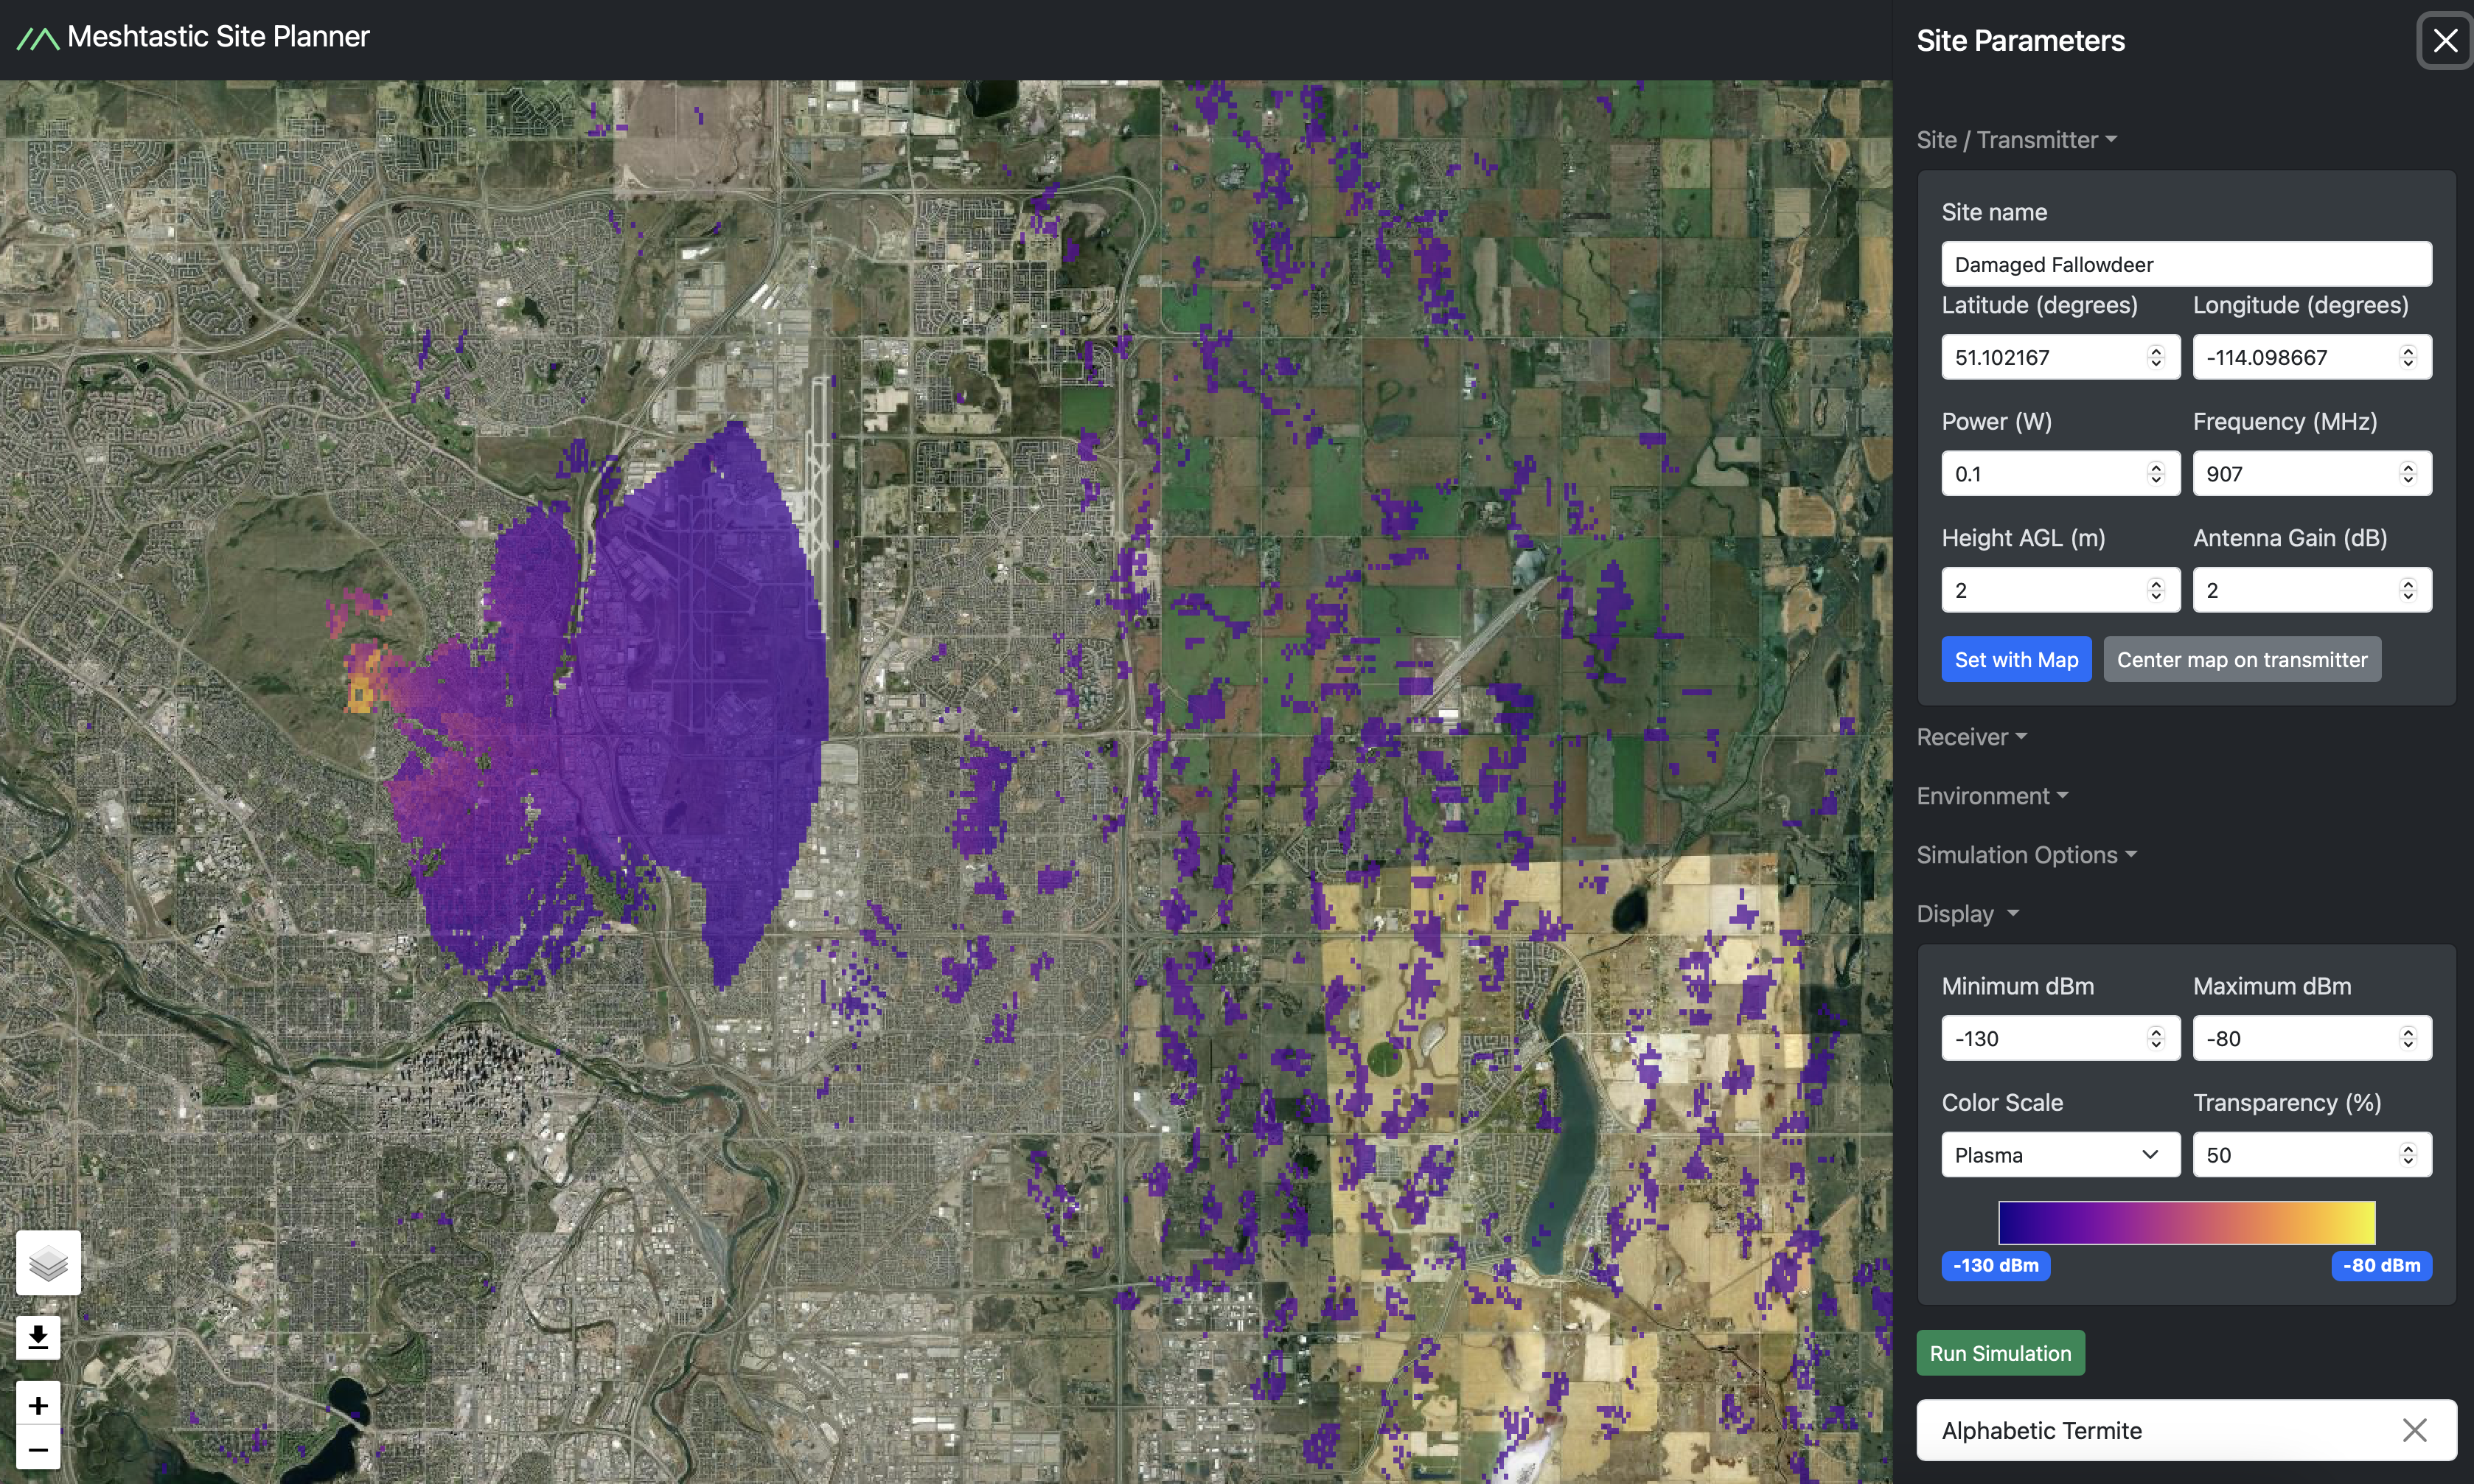Click the Meshtastic logo icon
The image size is (2474, 1484).
click(38, 38)
